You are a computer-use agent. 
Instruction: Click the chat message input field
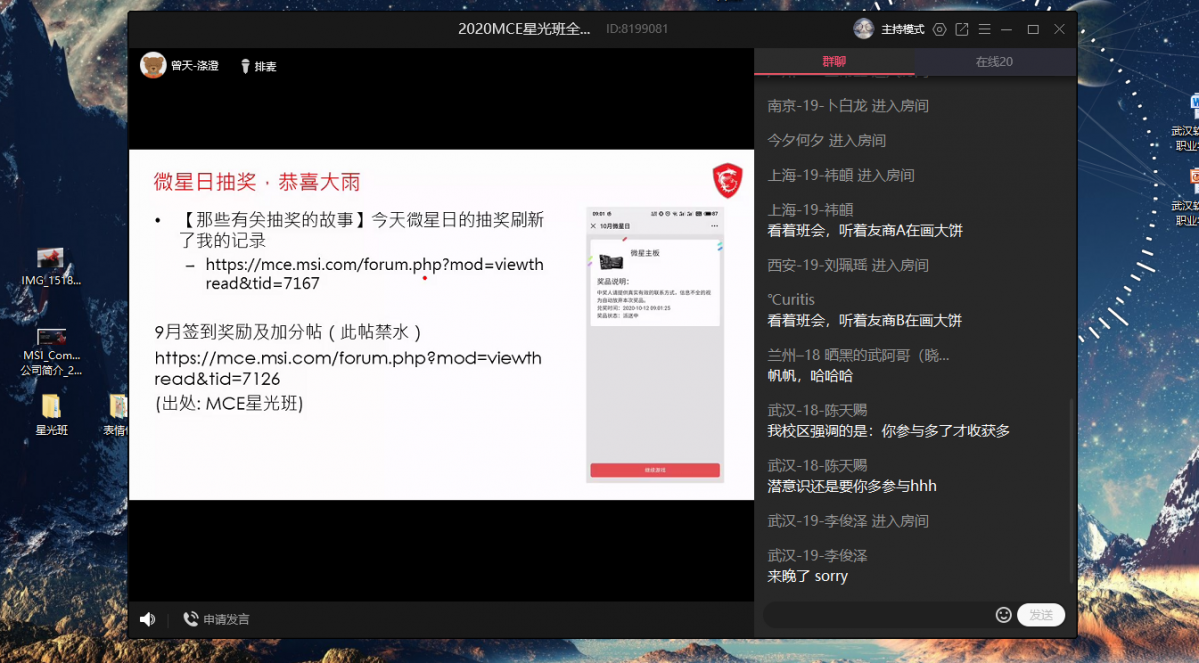[x=878, y=615]
